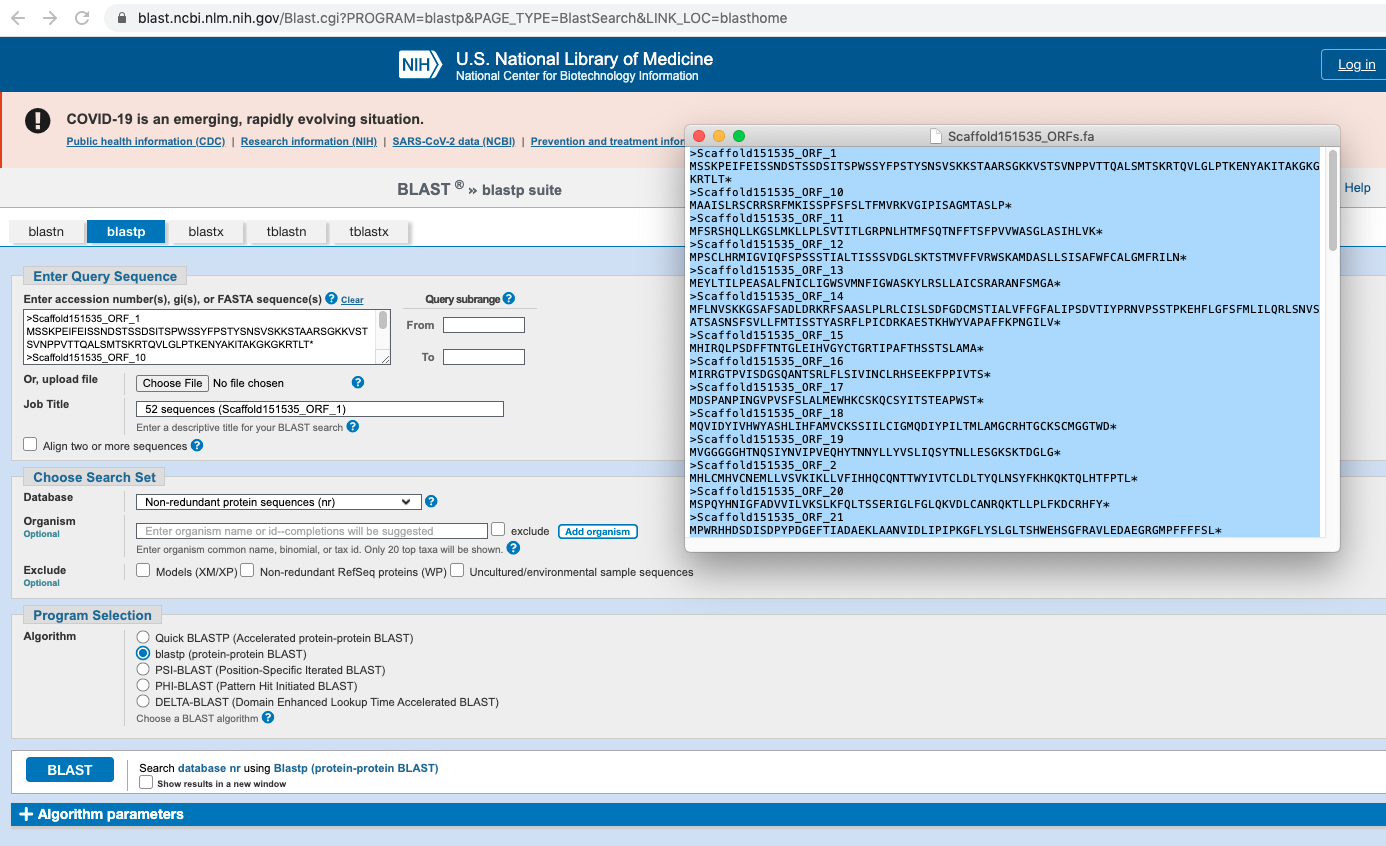Enable Align two or more sequences checkbox
Image resolution: width=1386 pixels, height=846 pixels.
click(30, 444)
